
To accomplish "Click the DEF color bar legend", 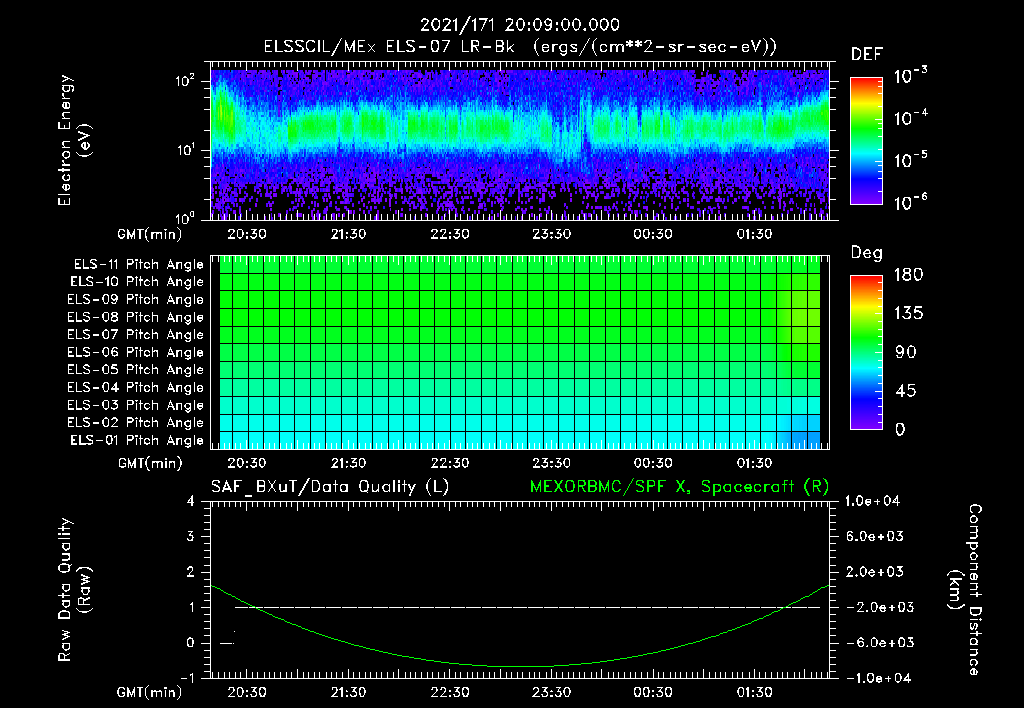I will point(867,140).
